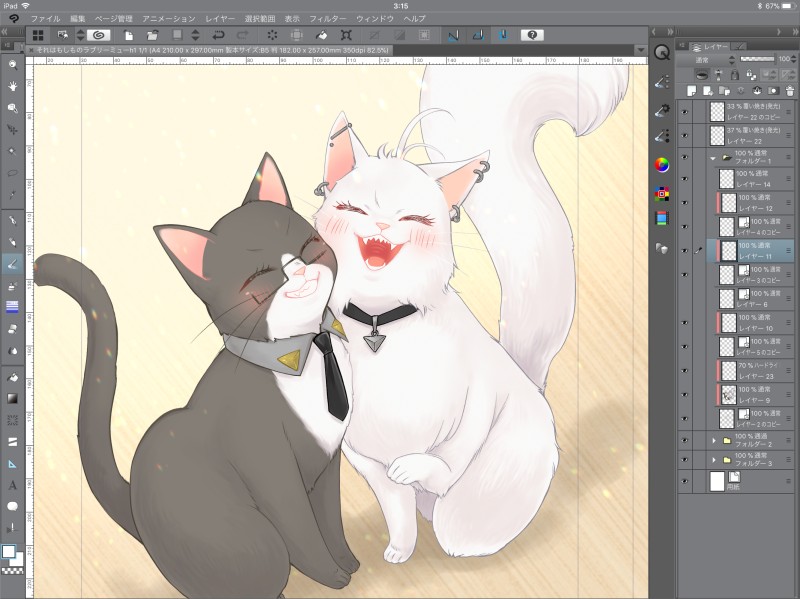800x599 pixels.
Task: Open the ウィンドウ menu
Action: [x=374, y=18]
